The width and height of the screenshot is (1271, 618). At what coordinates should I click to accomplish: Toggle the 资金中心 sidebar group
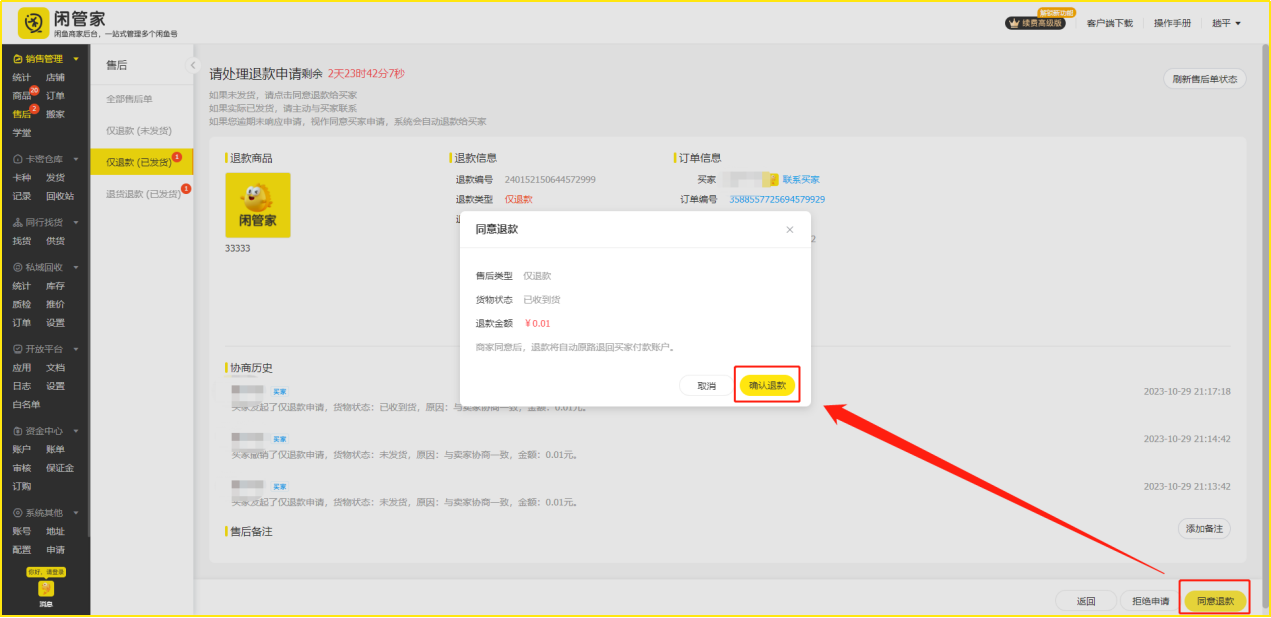click(x=45, y=431)
